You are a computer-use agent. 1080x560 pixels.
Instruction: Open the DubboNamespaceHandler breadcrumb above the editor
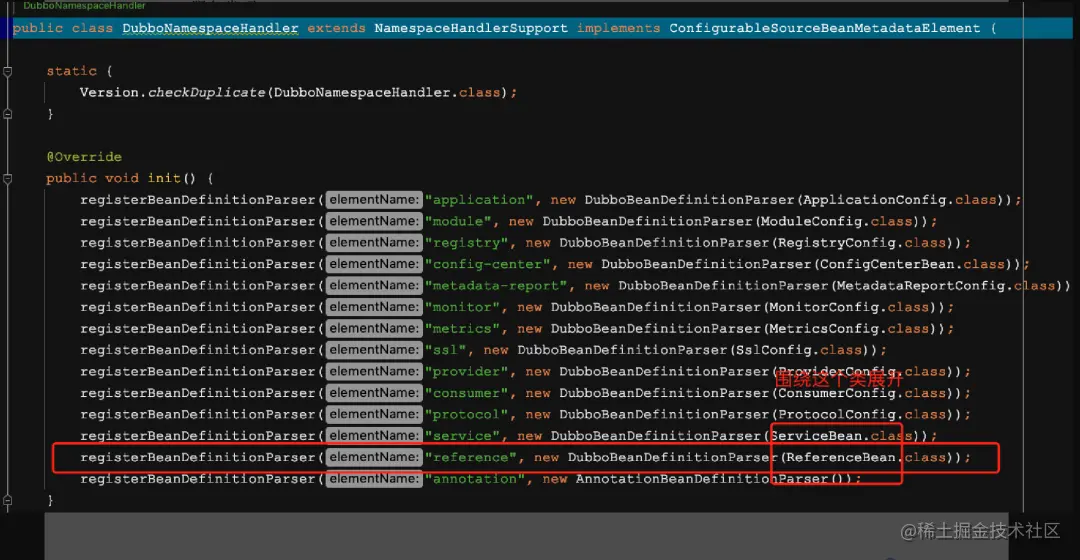84,6
